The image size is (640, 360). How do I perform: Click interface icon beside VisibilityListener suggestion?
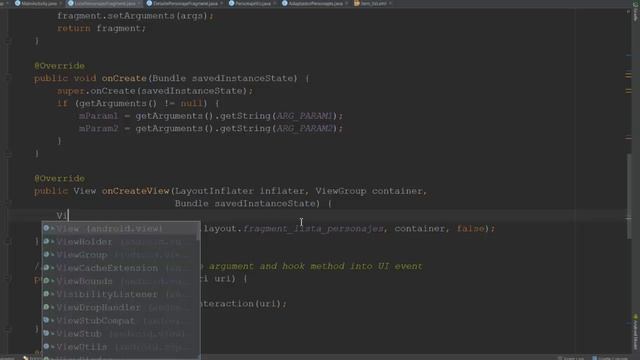coord(46,293)
